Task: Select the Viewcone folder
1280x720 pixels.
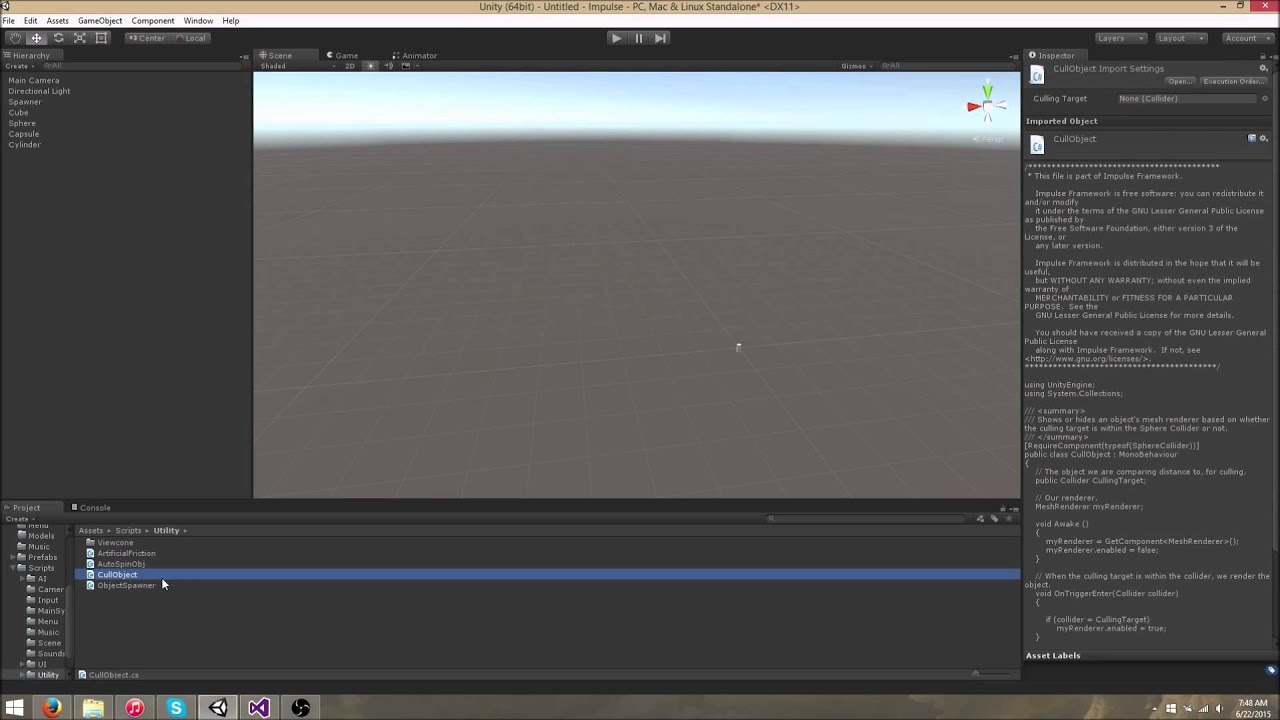Action: coord(115,542)
